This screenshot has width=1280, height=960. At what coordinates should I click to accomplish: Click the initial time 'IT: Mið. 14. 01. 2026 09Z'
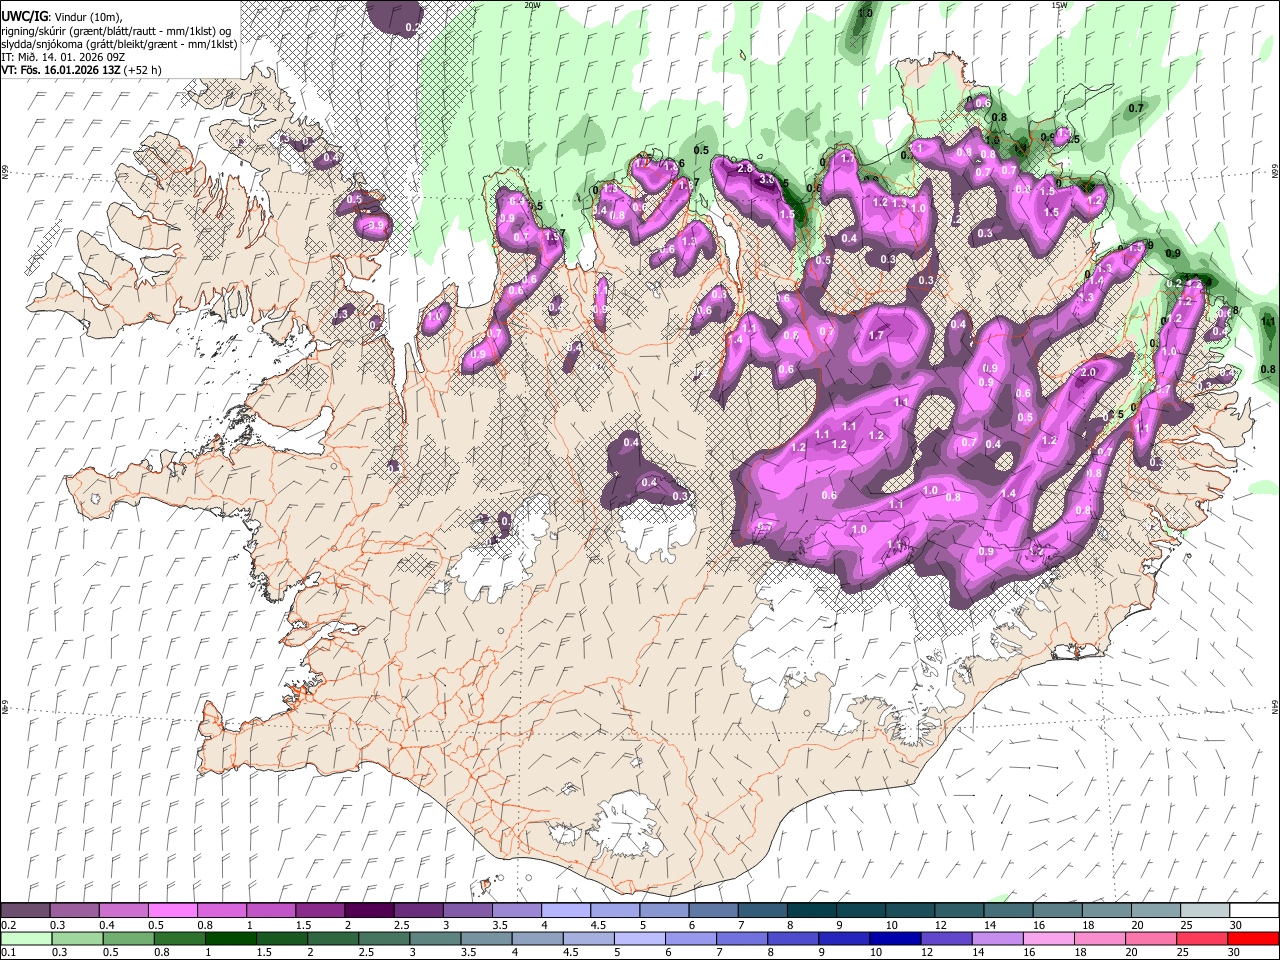63,57
